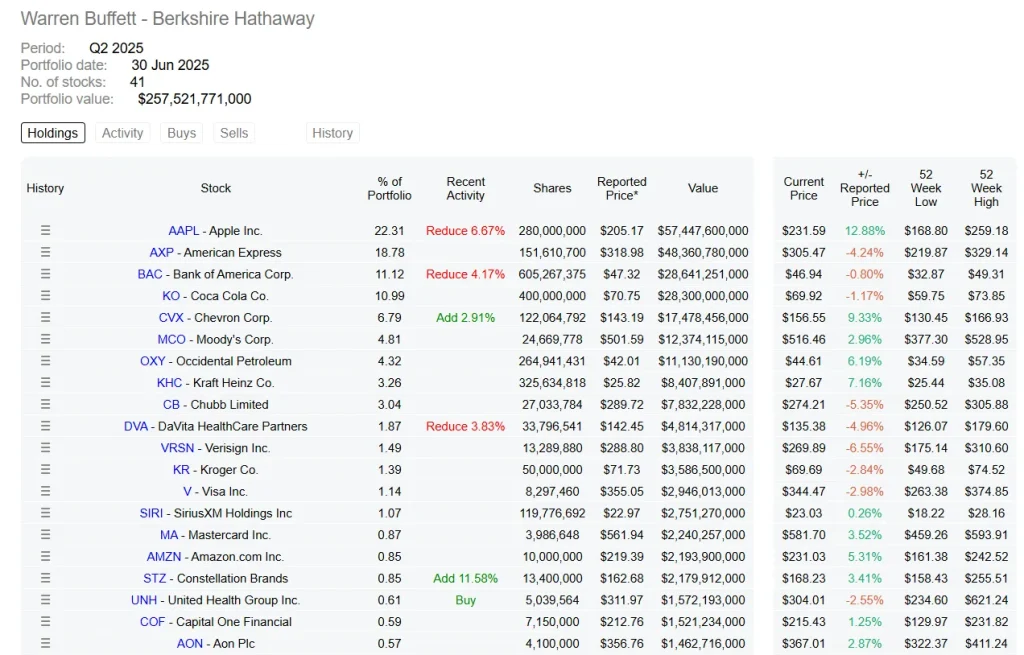Open history icon for Constellation Brands row

[45, 578]
